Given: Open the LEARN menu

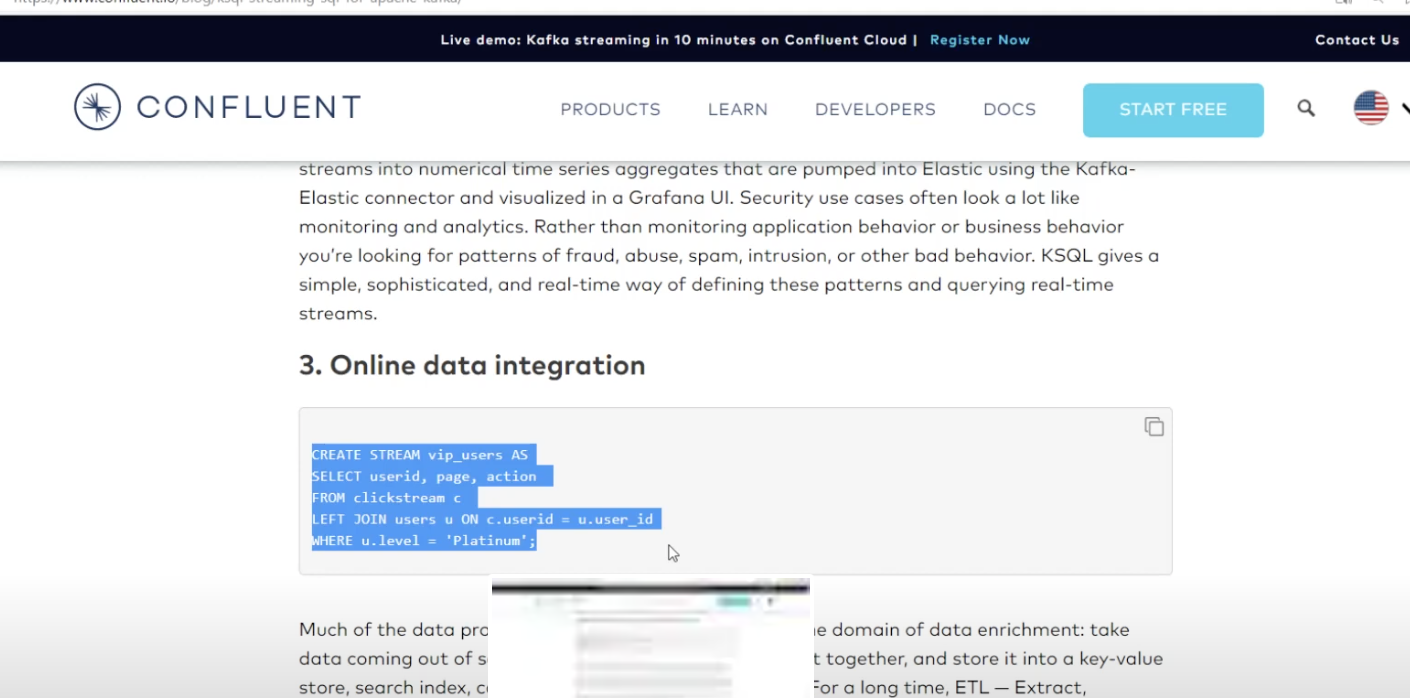Looking at the screenshot, I should (738, 109).
